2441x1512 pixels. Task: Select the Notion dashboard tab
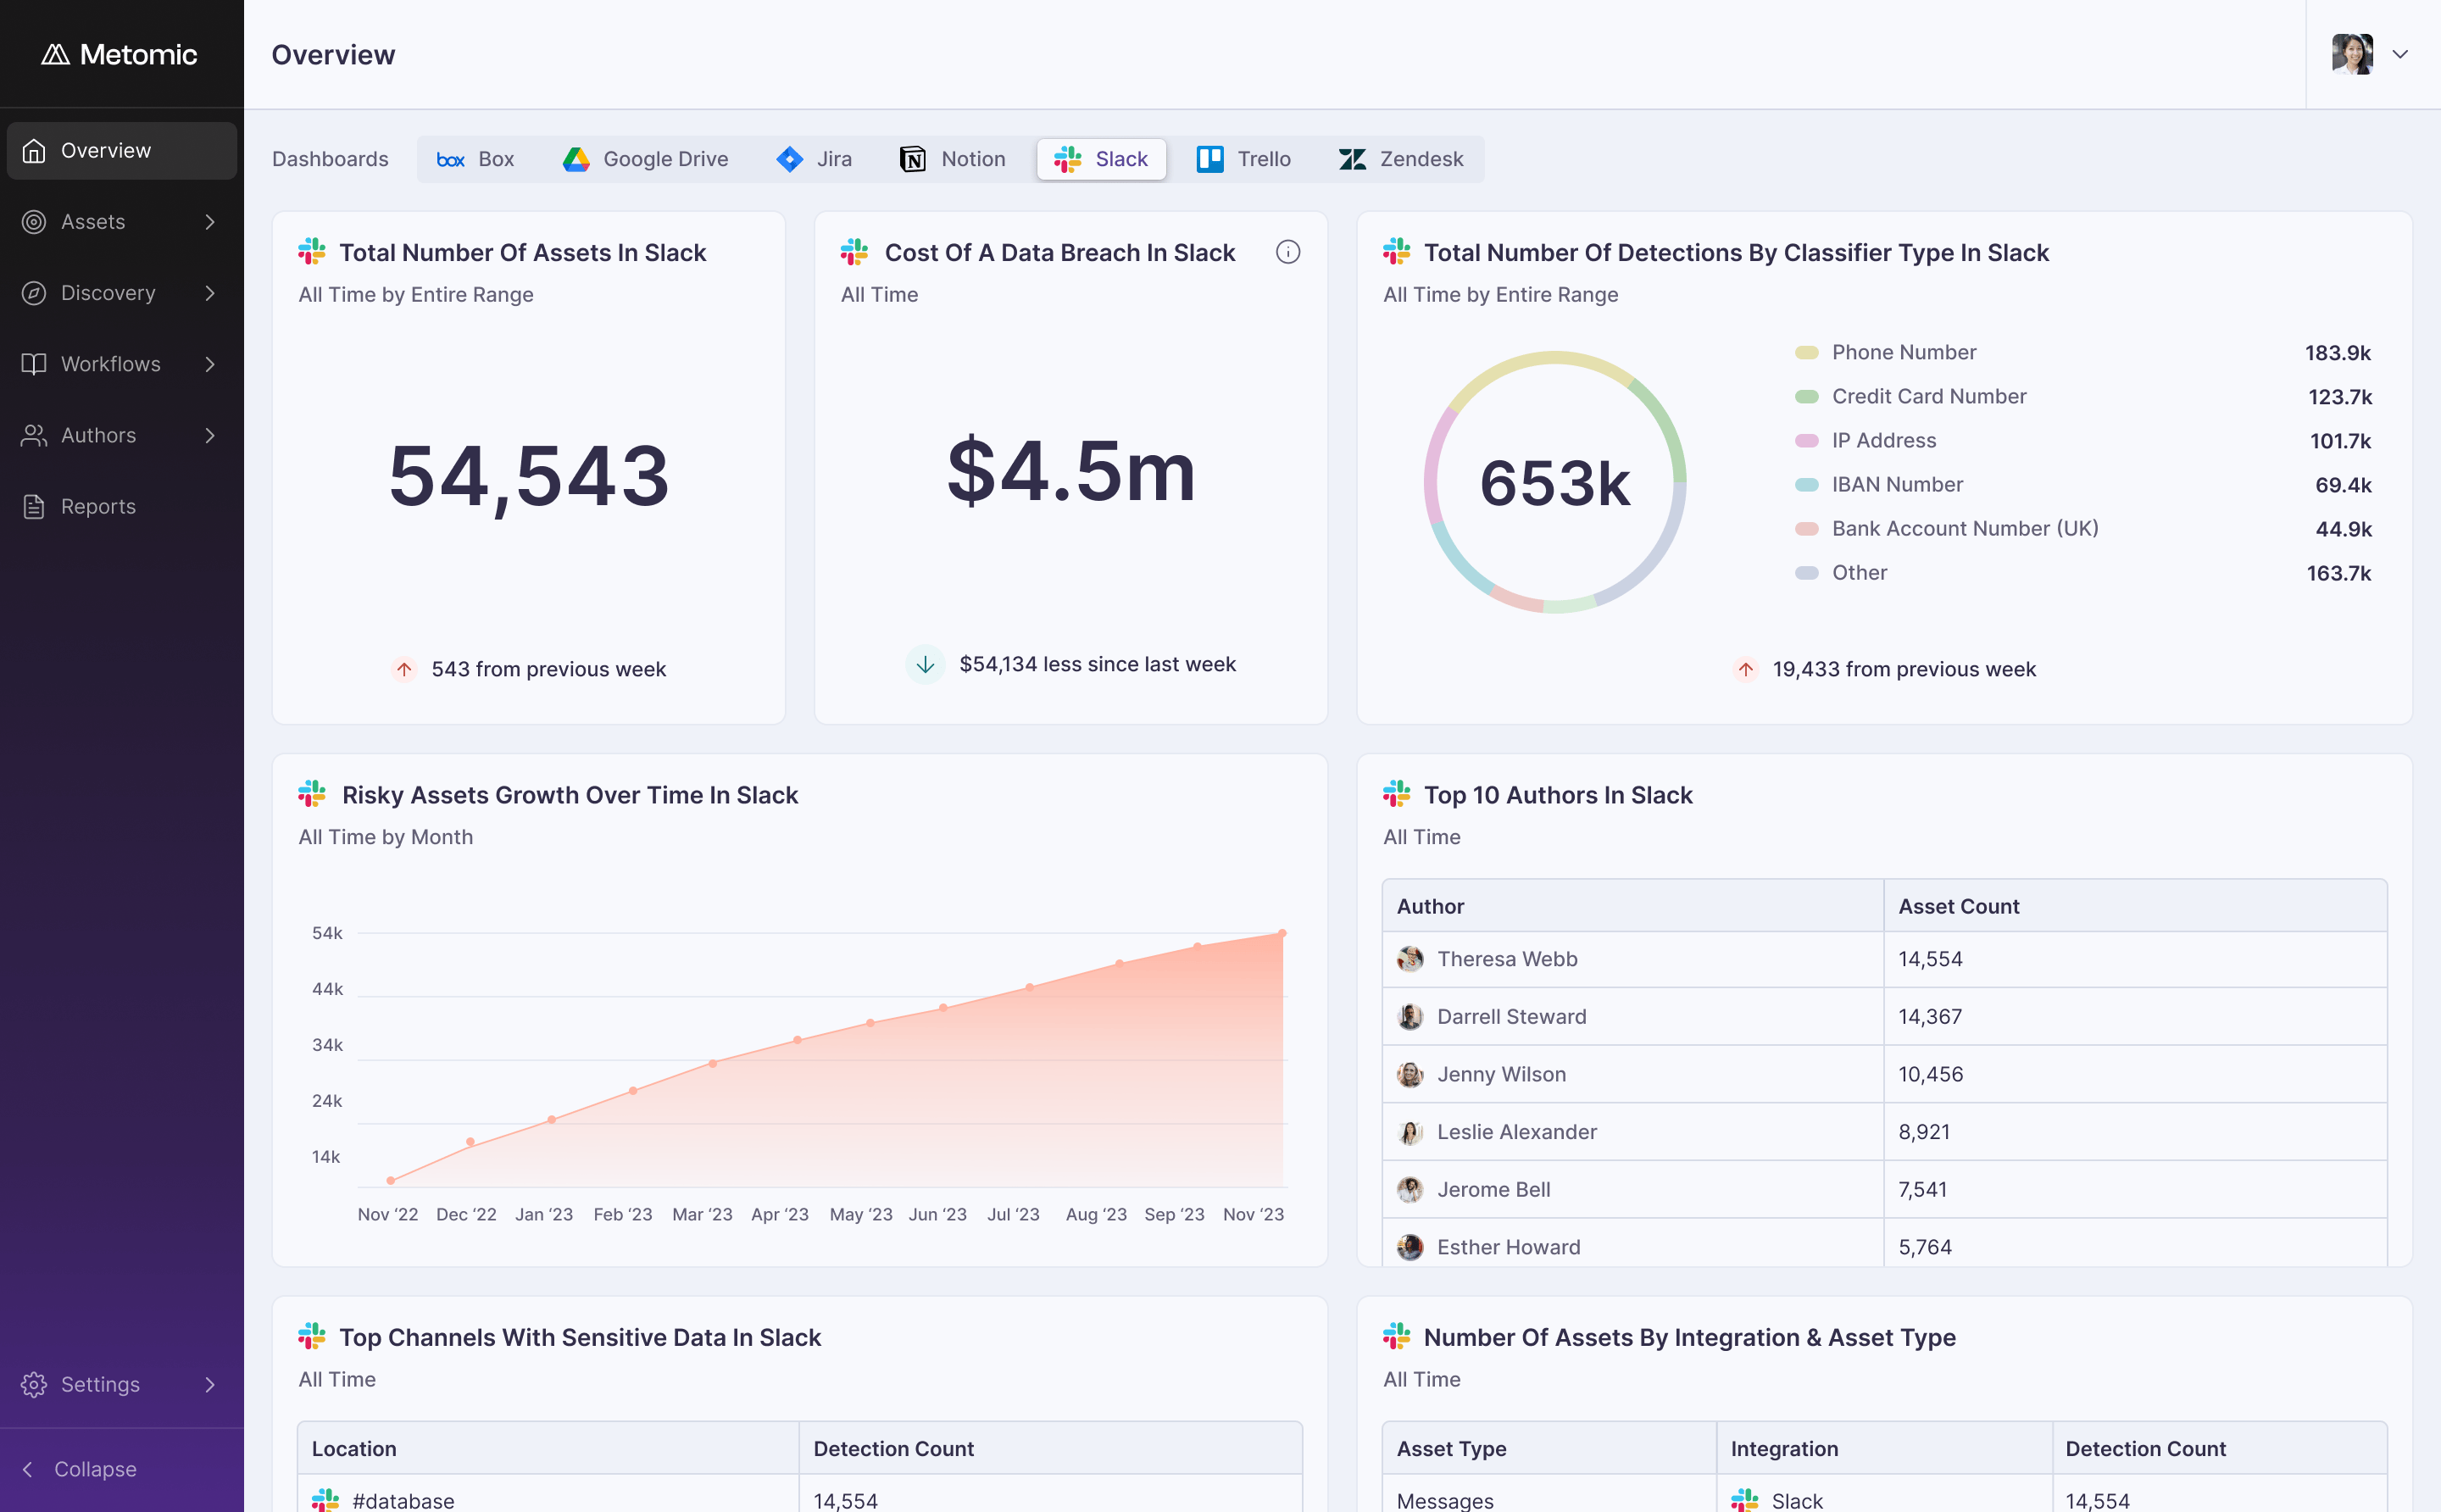pyautogui.click(x=953, y=159)
